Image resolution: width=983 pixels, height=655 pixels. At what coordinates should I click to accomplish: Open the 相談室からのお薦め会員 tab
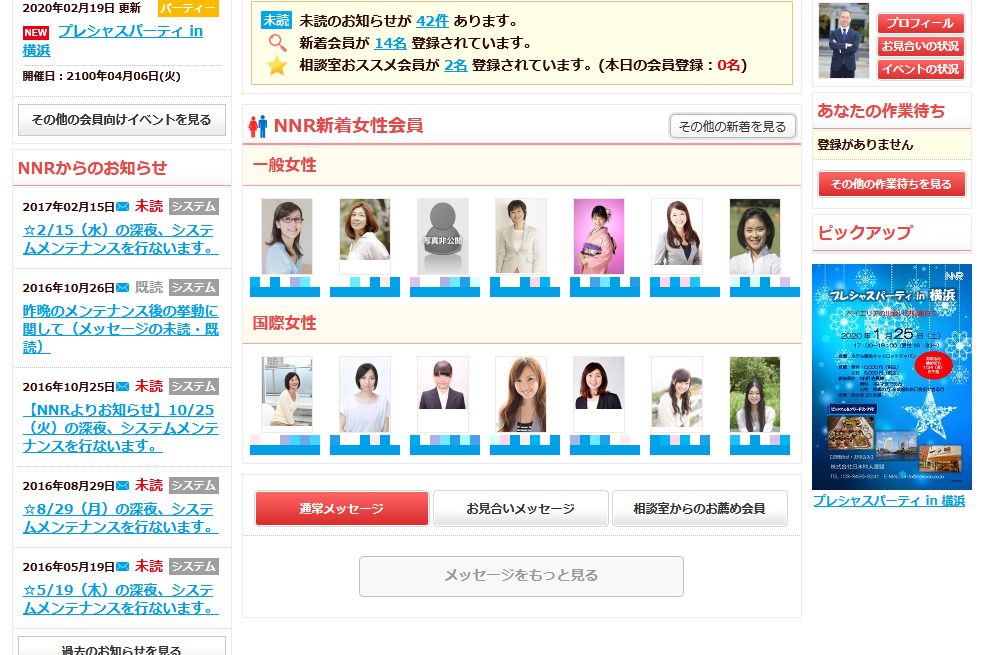[700, 508]
